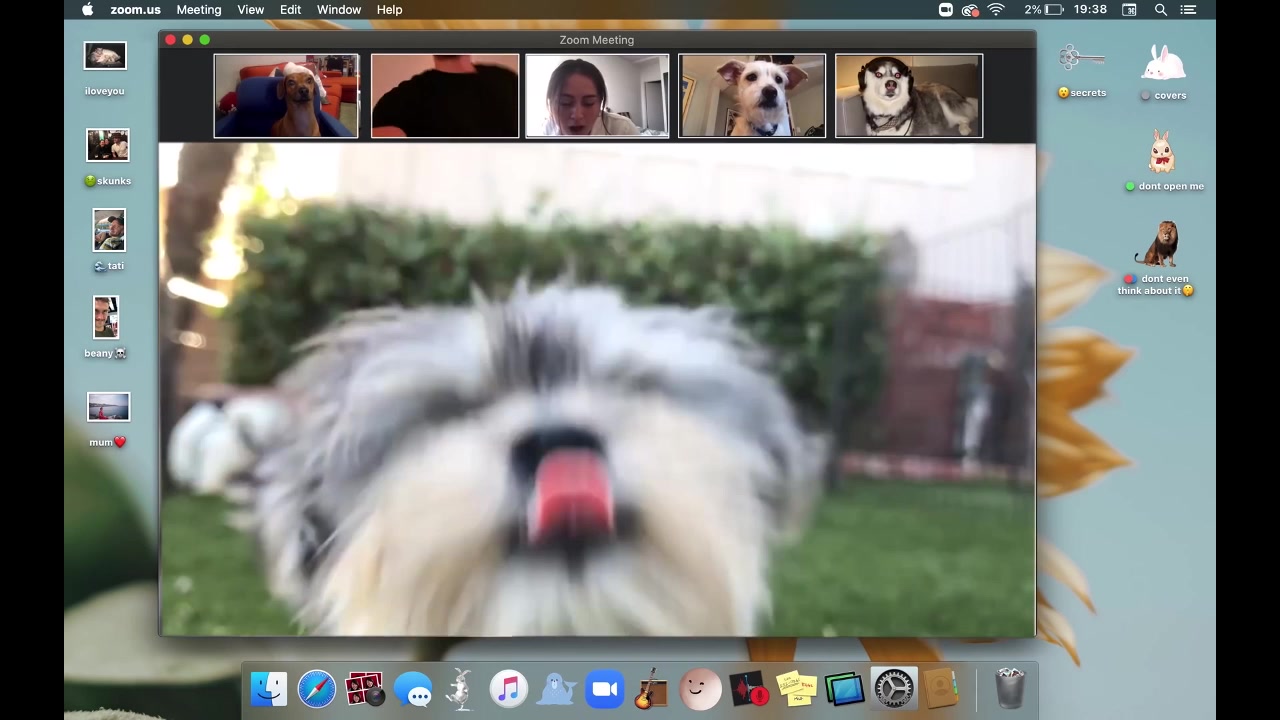
Task: Select the dachshund participant thumbnail
Action: pos(286,96)
